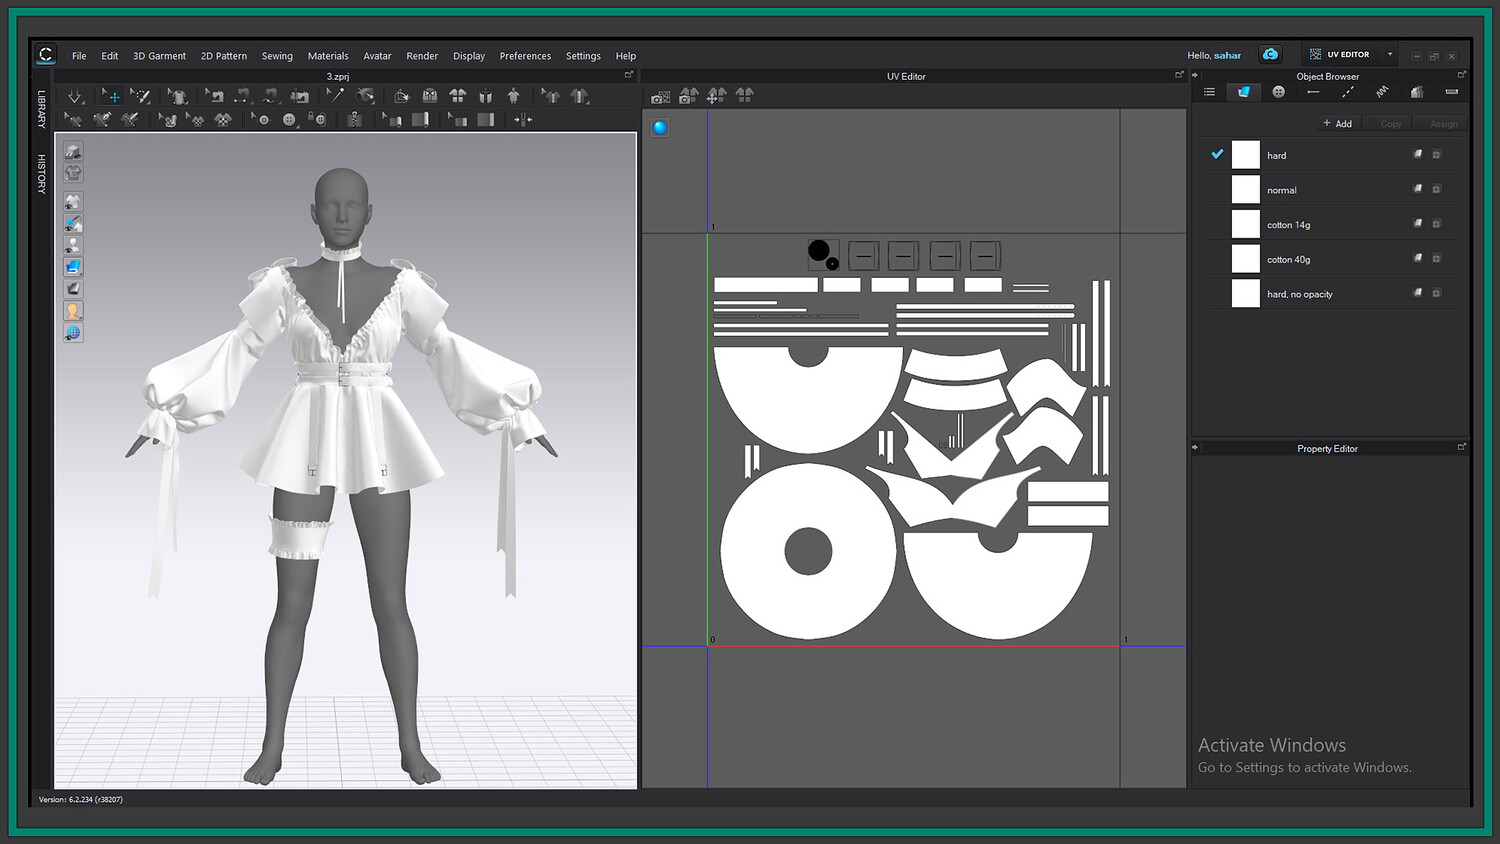1500x844 pixels.
Task: Click the Button tool in second toolbar row
Action: (x=289, y=120)
